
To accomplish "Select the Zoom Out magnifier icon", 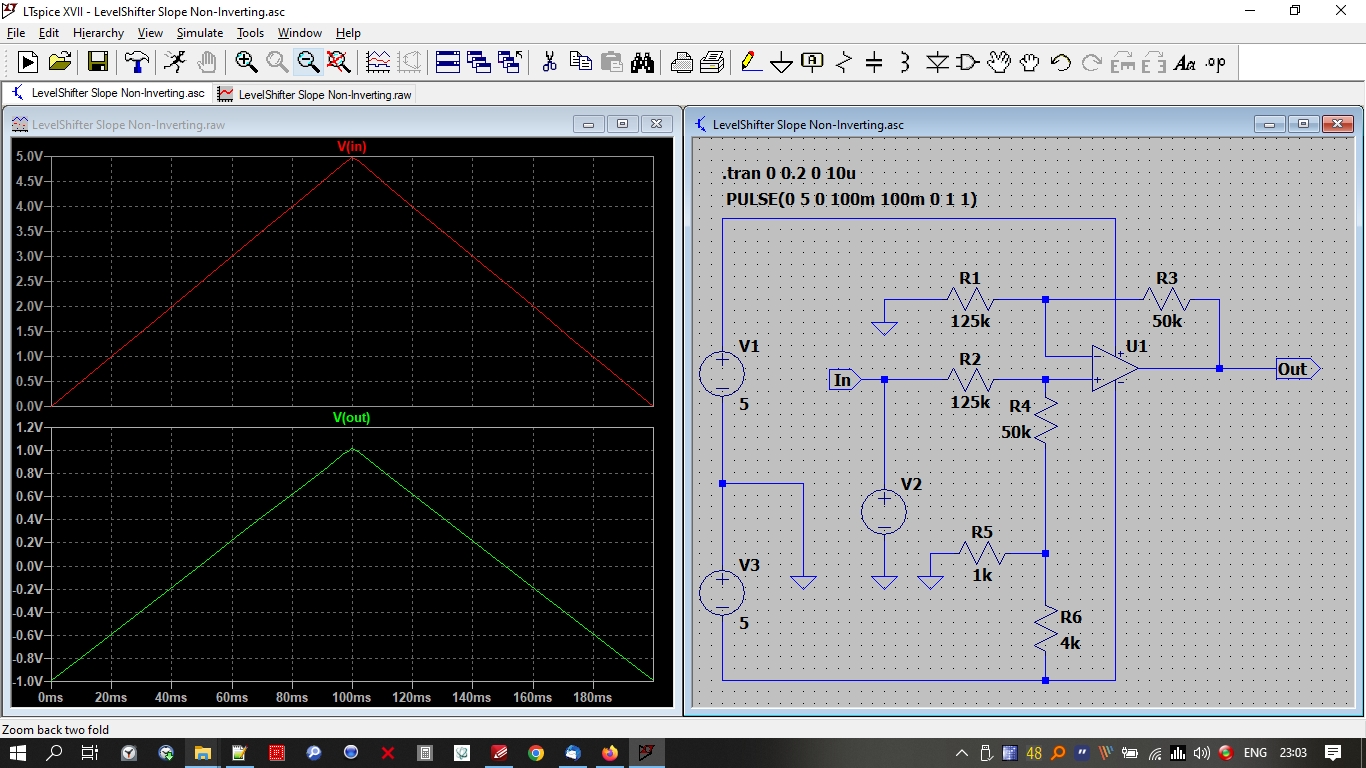I will click(308, 62).
